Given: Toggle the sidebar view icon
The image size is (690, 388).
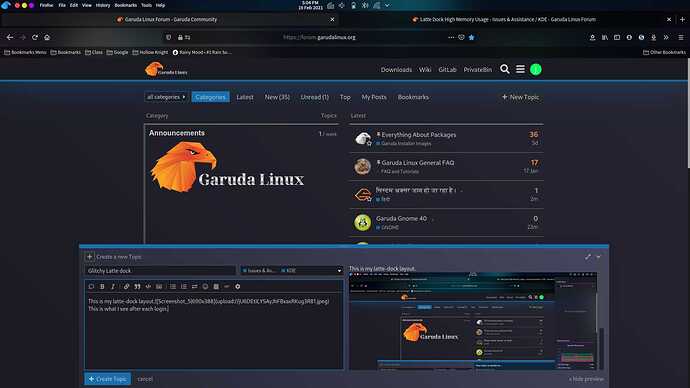Looking at the screenshot, I should coord(617,37).
